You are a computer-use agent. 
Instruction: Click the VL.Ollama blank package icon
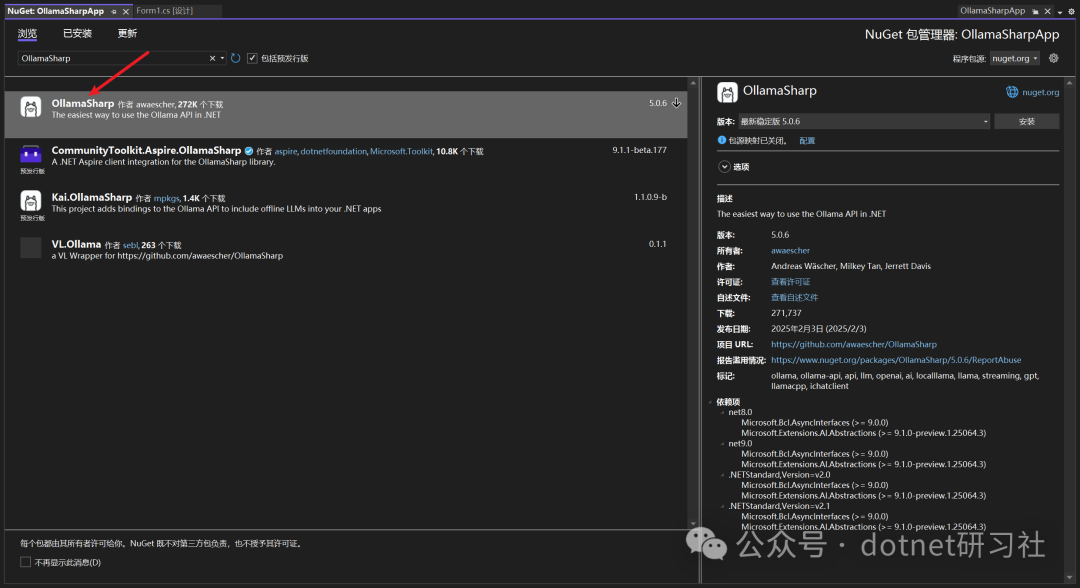[x=30, y=247]
